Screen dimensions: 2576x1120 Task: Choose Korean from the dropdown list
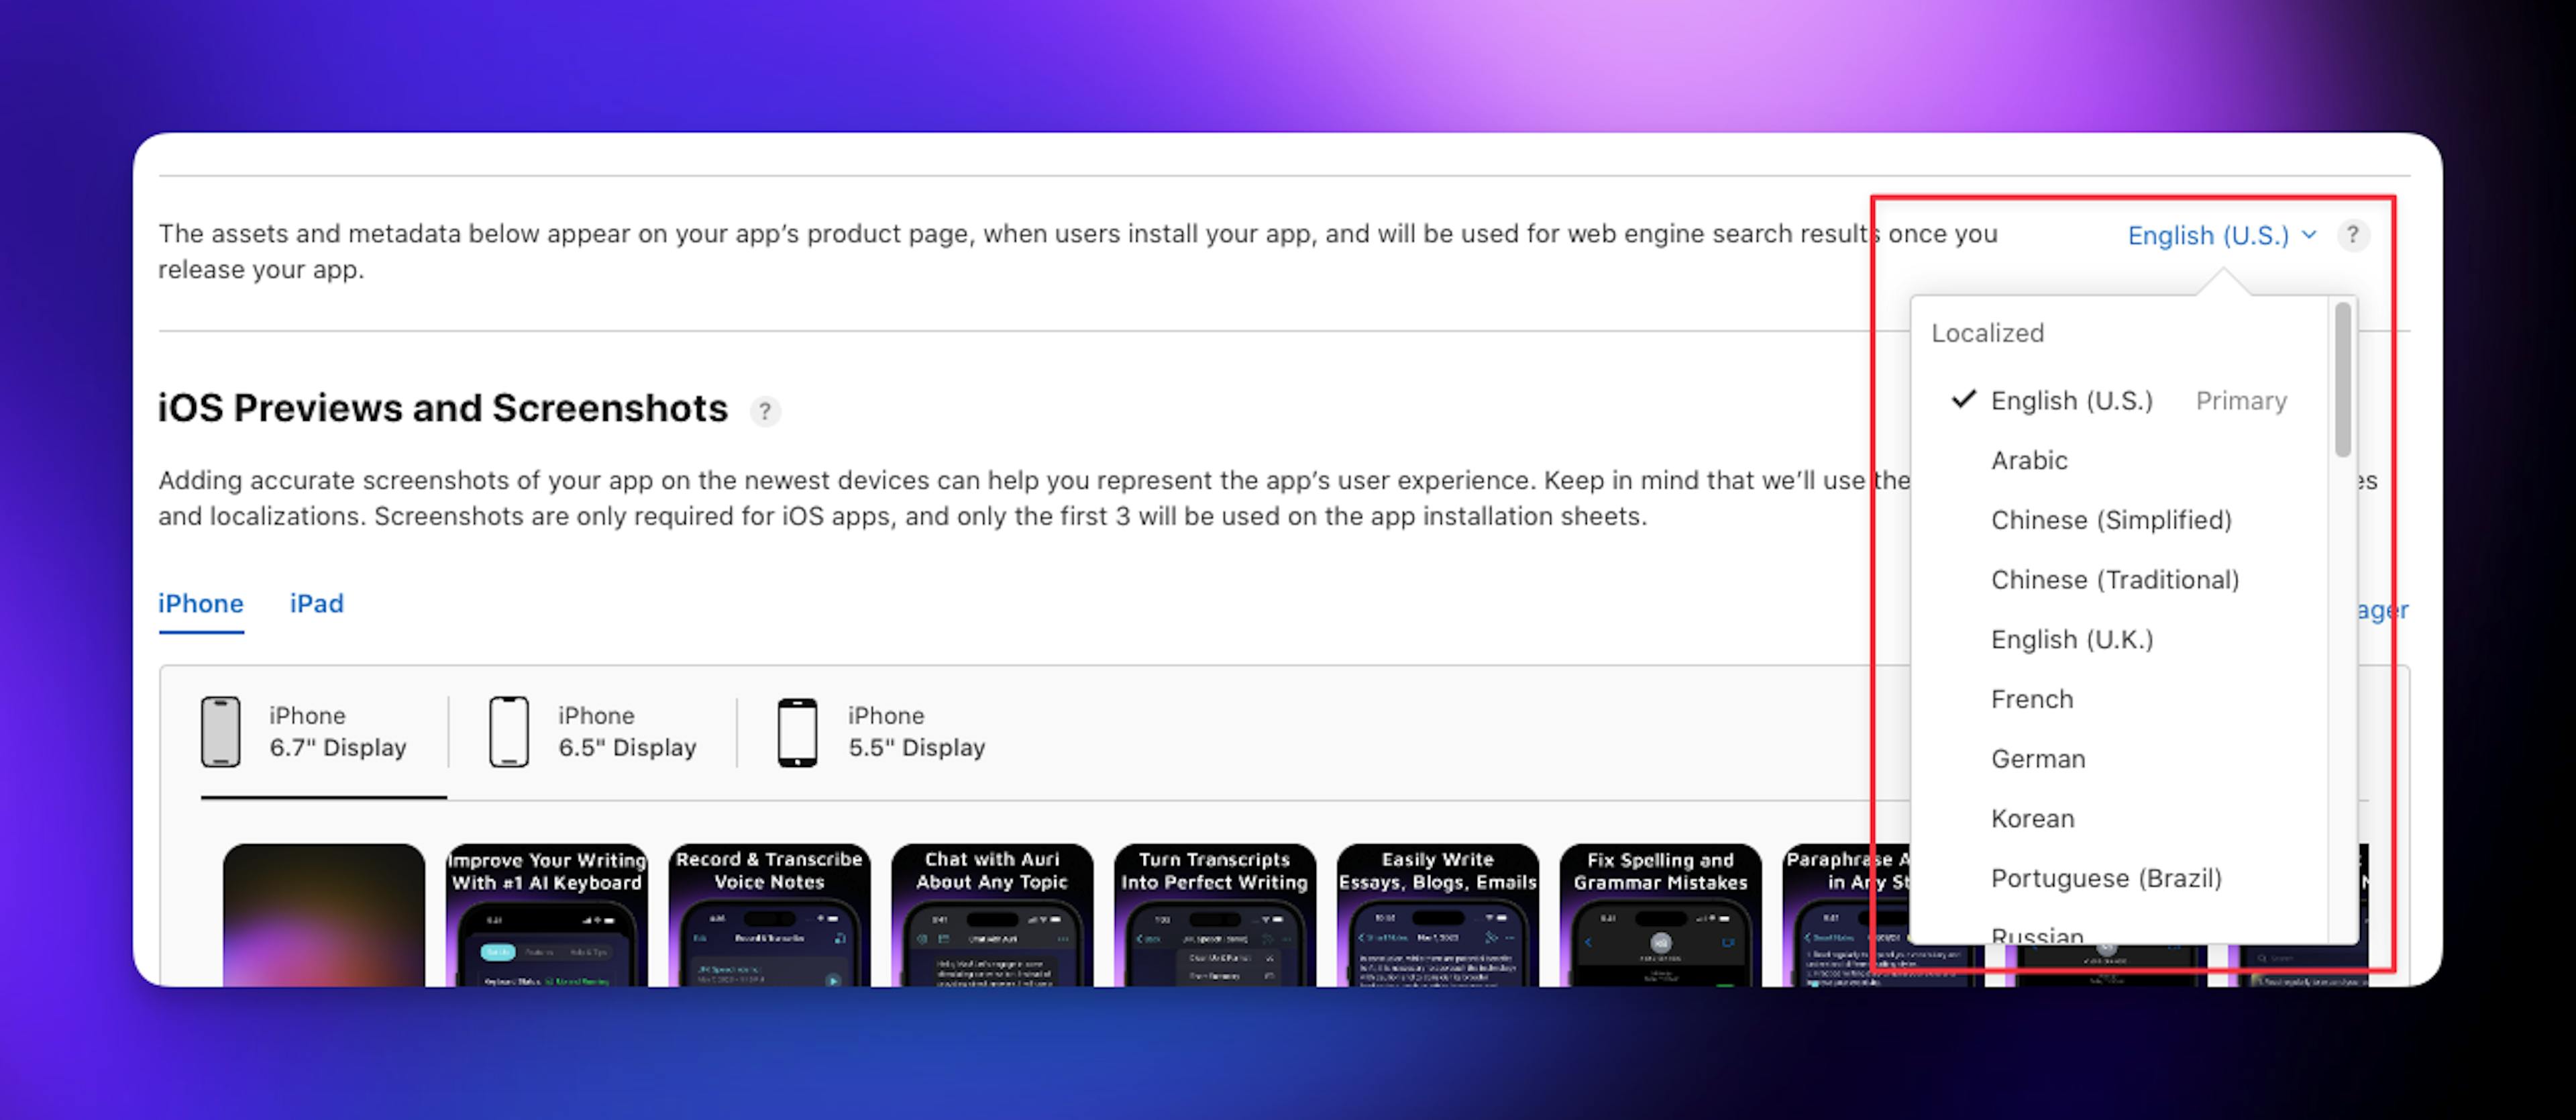(x=2032, y=819)
